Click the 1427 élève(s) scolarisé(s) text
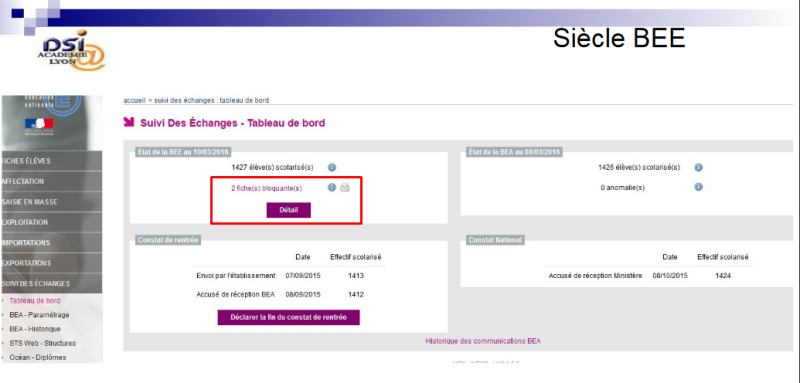 click(272, 167)
